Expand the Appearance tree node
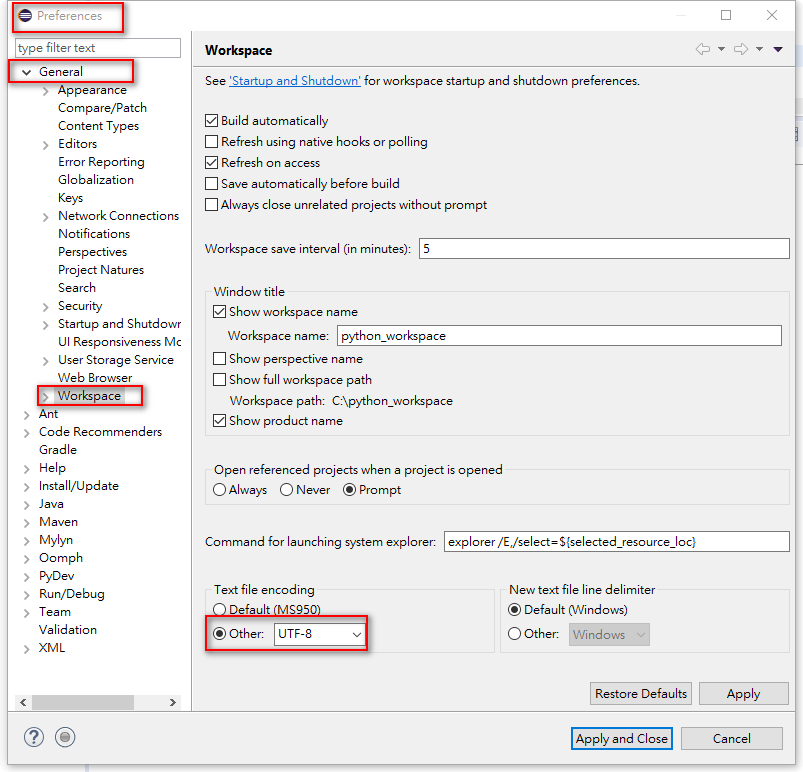The image size is (803, 772). tap(46, 91)
